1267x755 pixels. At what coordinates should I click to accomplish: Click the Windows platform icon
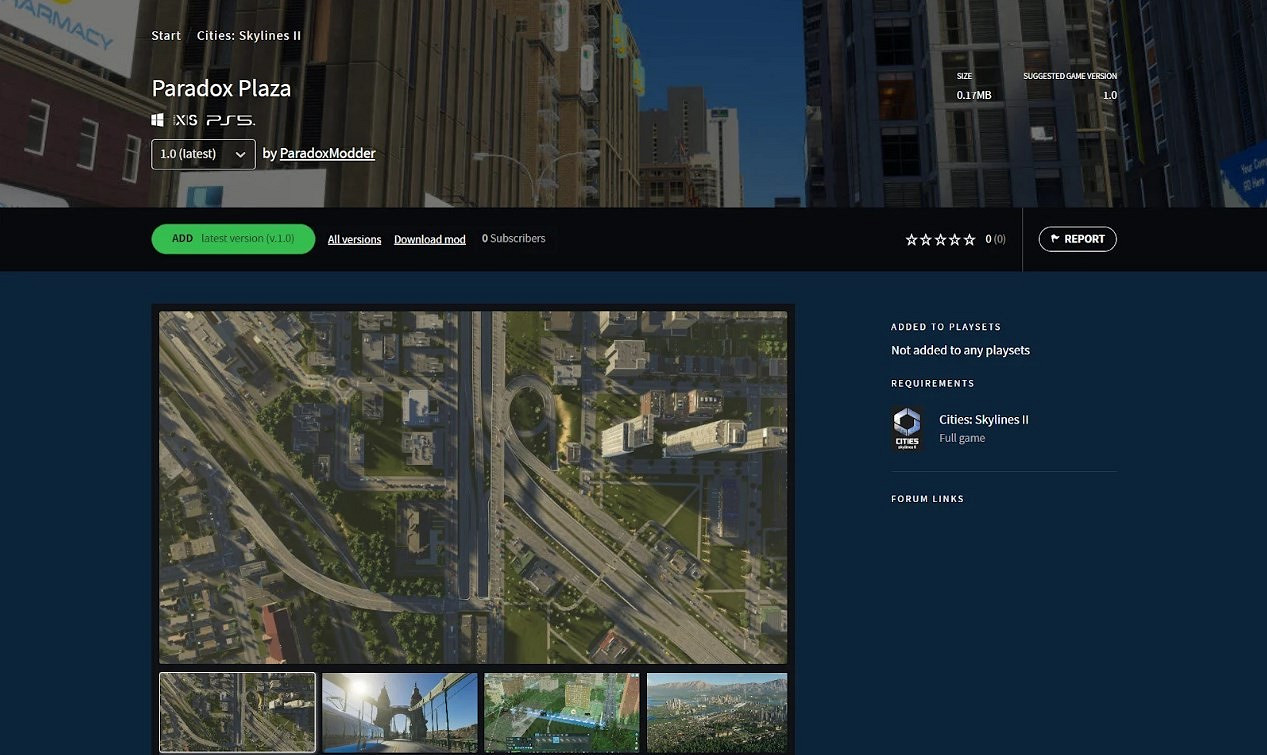click(157, 120)
